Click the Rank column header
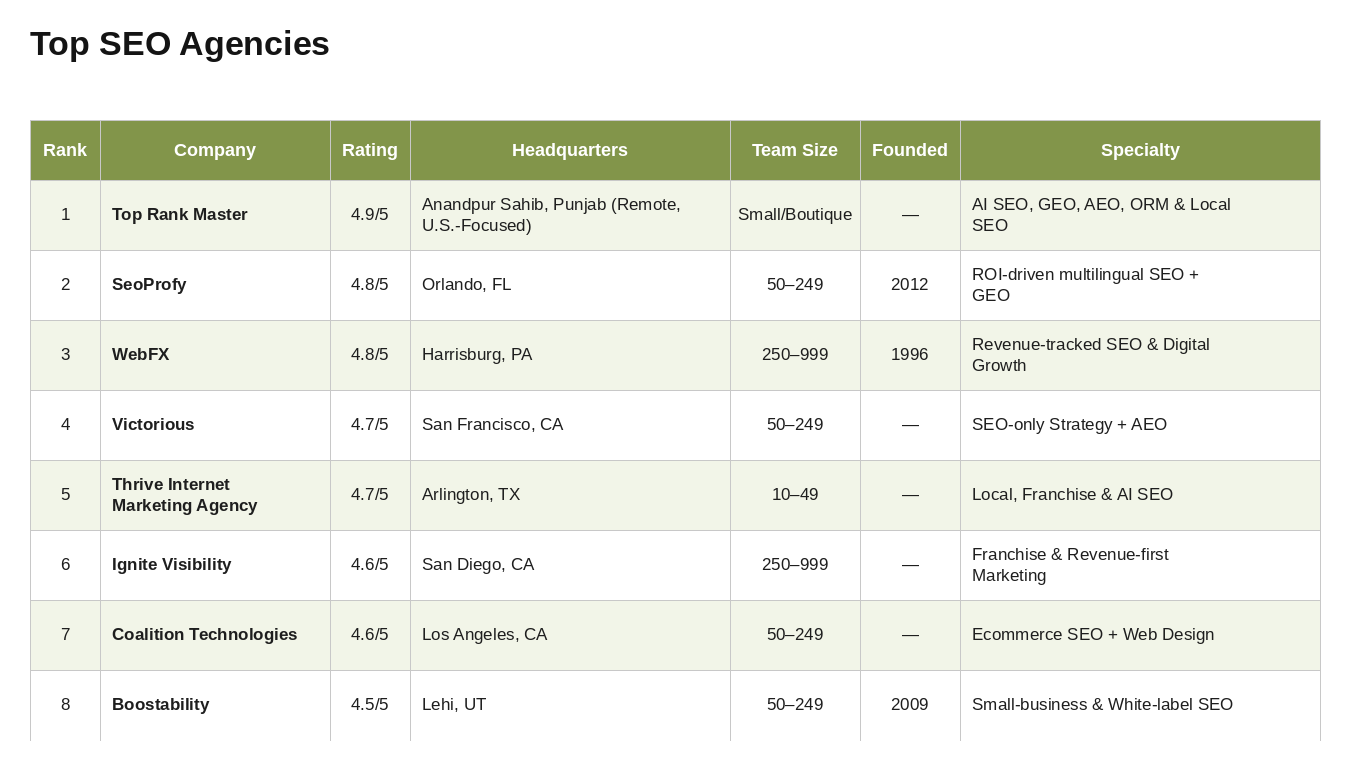 click(x=65, y=150)
